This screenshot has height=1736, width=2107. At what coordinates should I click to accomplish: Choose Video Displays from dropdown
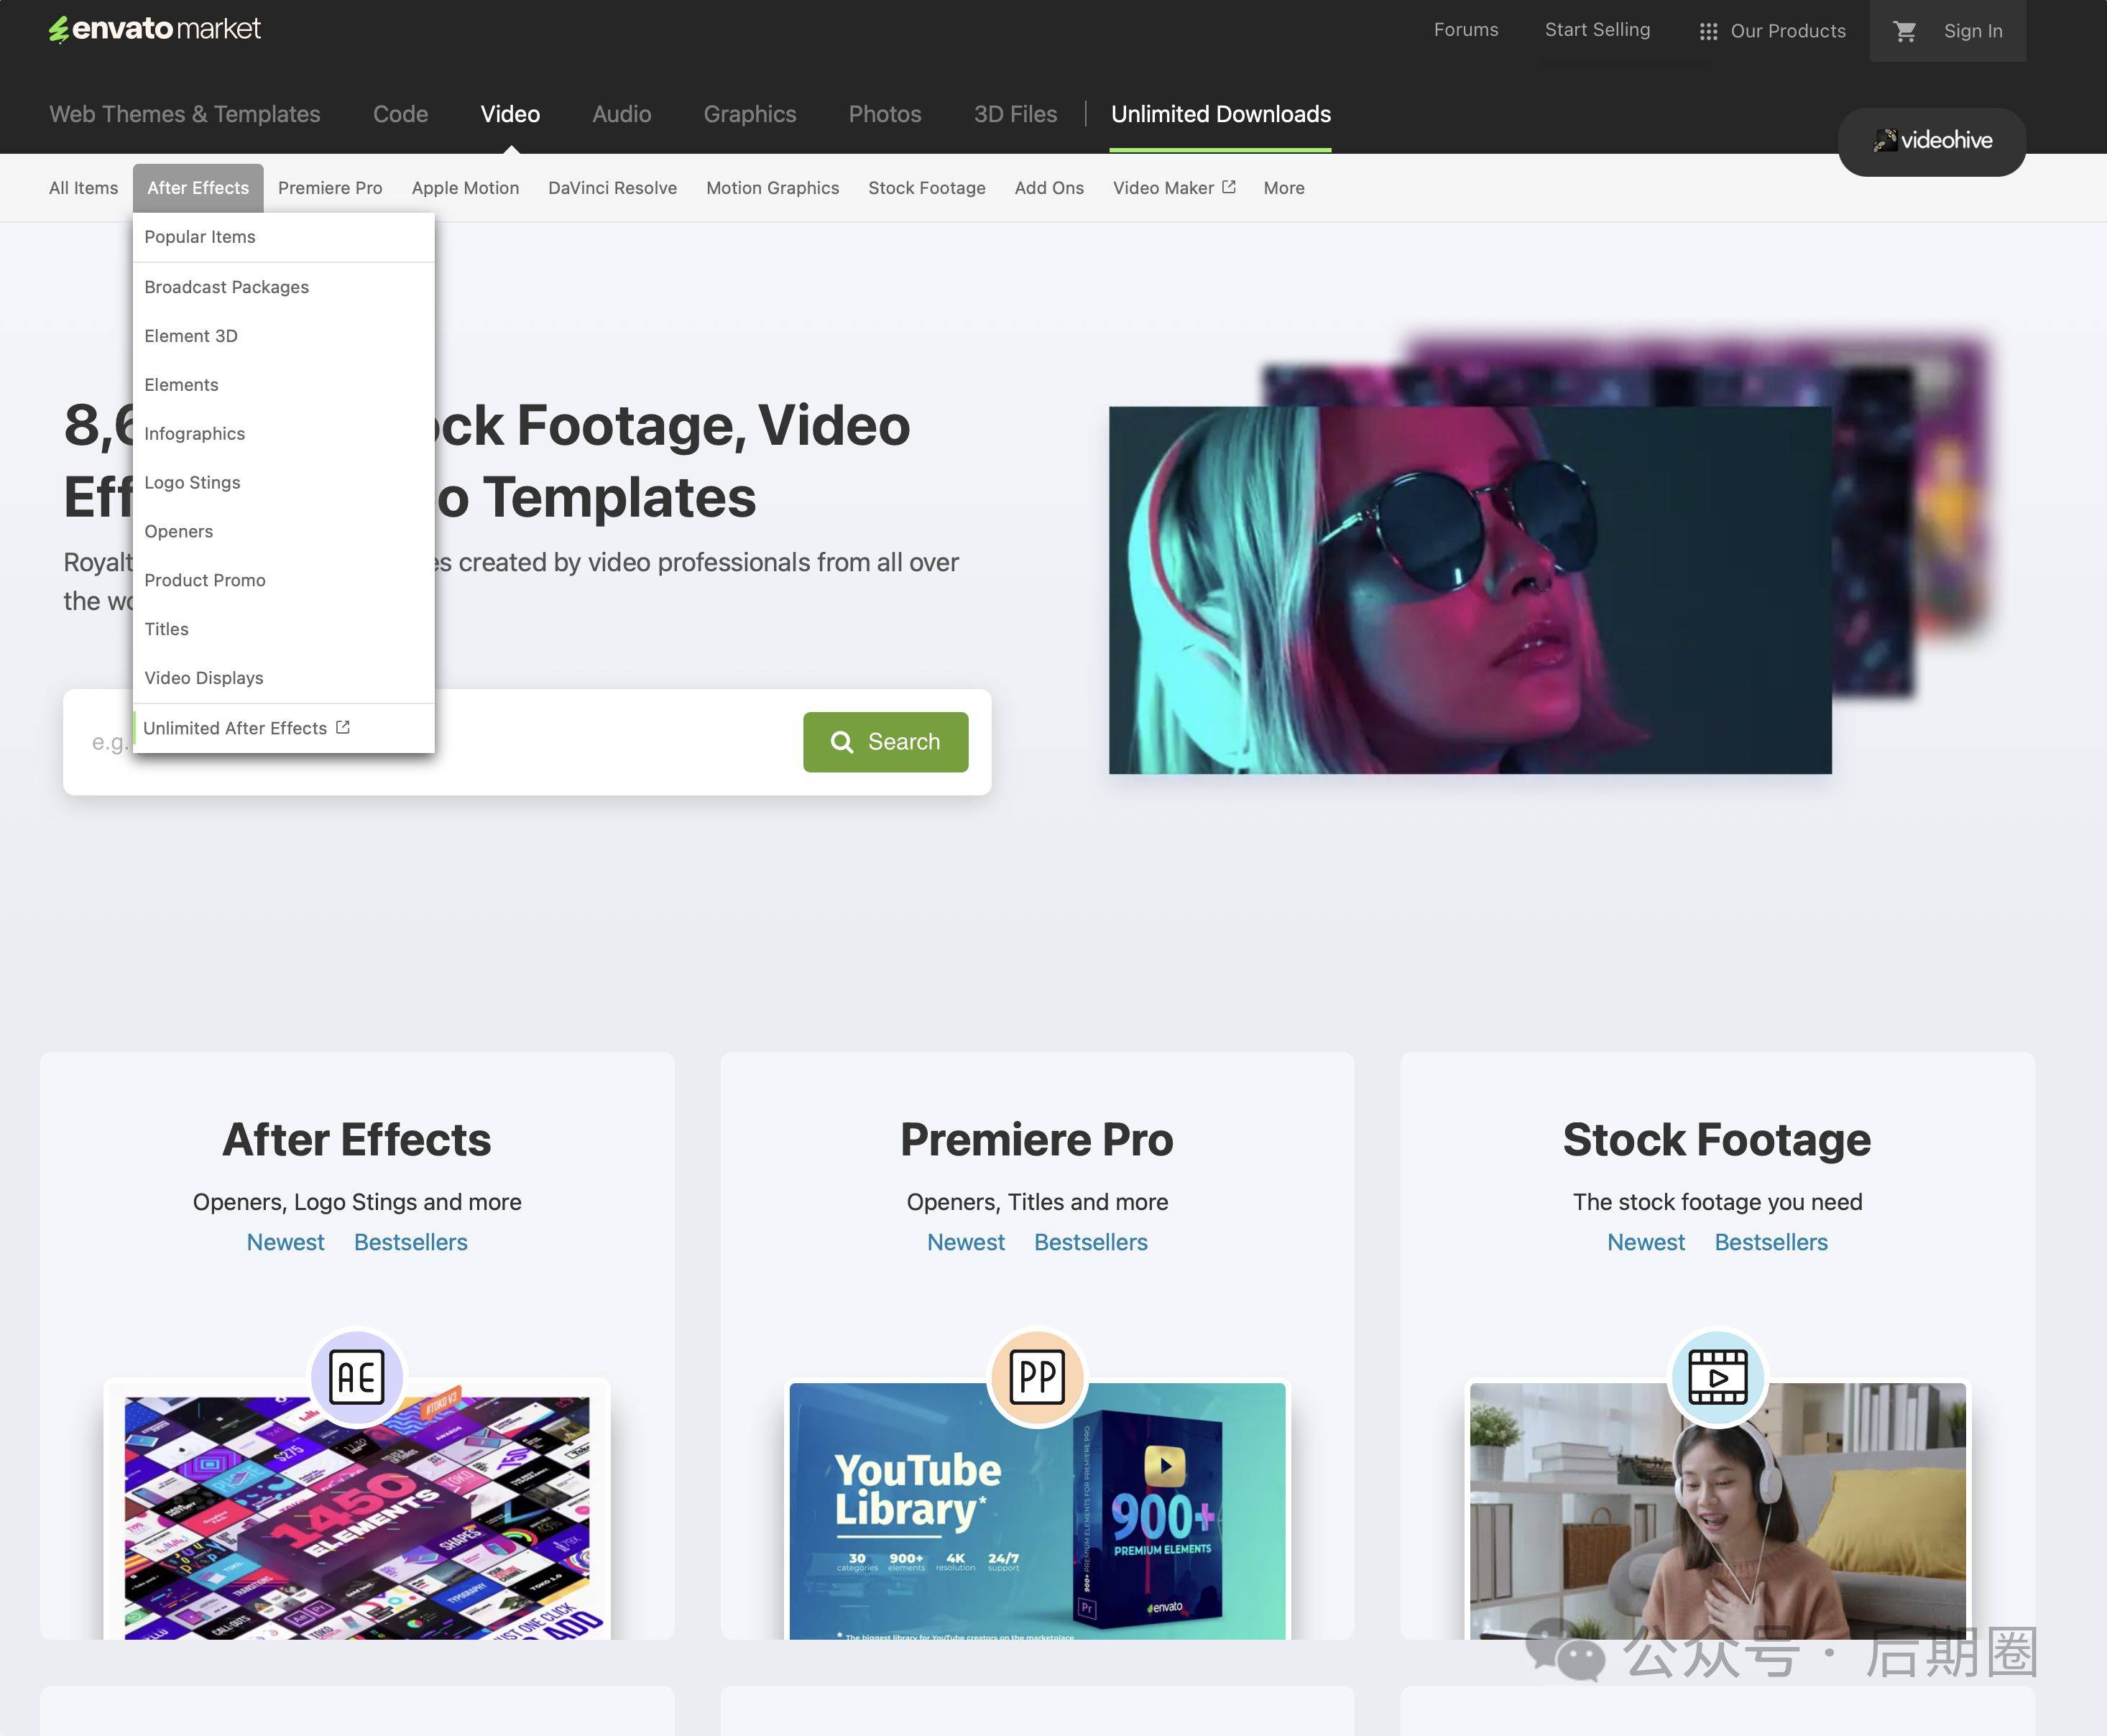point(284,678)
